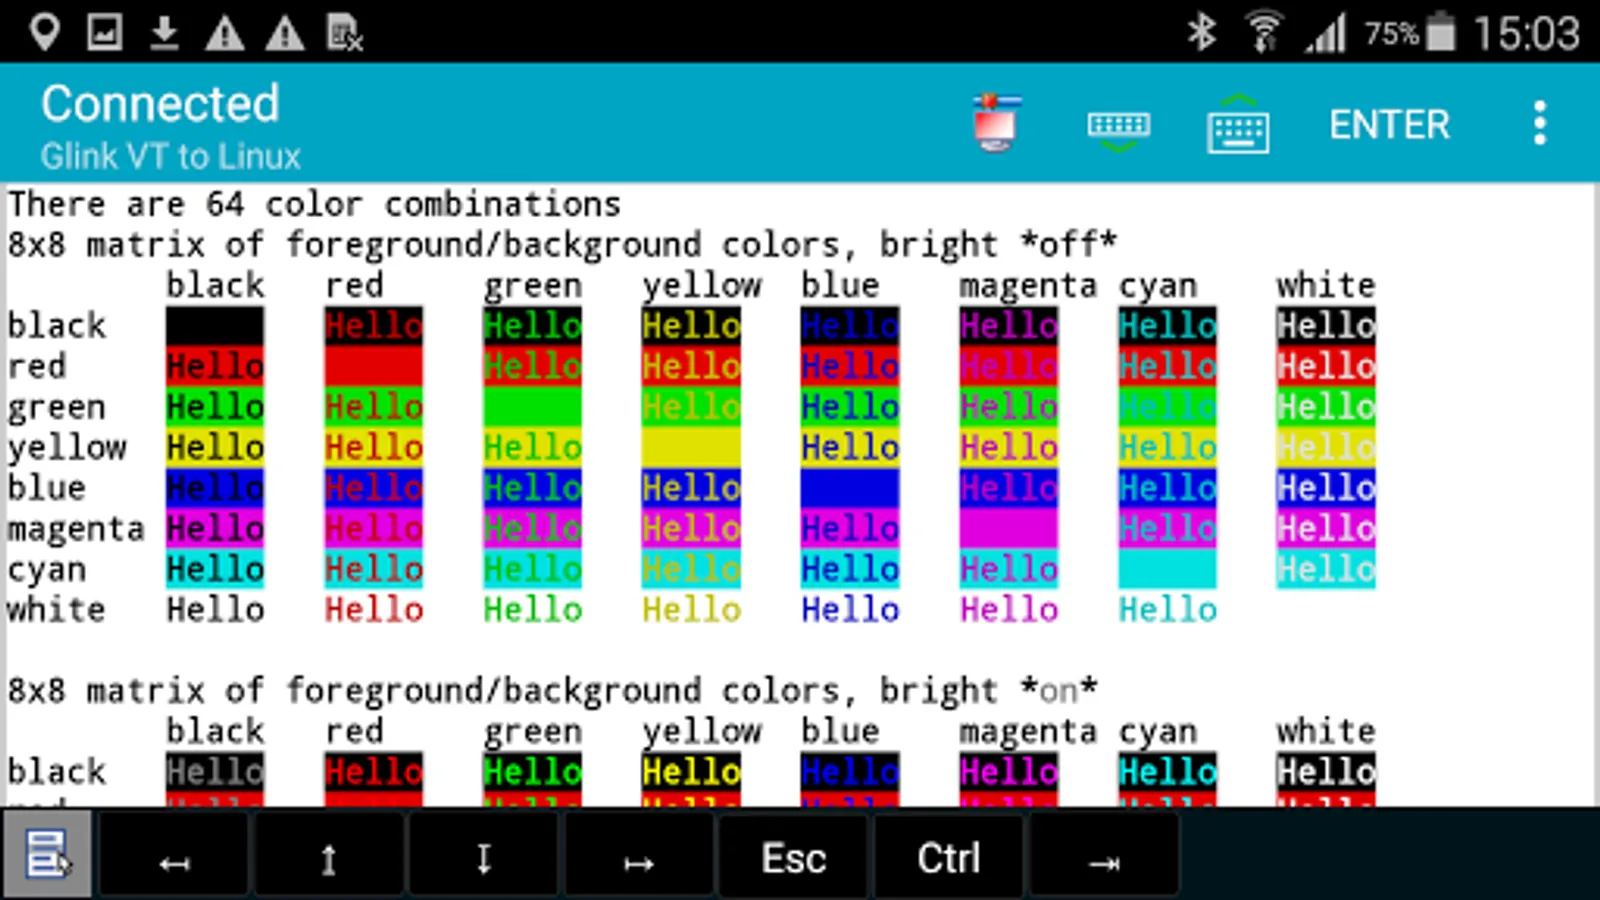Tap the solid magenta block in the magenta row

1008,528
